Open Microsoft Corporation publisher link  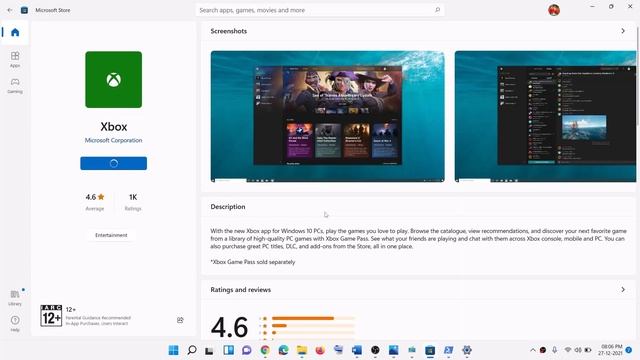(113, 140)
